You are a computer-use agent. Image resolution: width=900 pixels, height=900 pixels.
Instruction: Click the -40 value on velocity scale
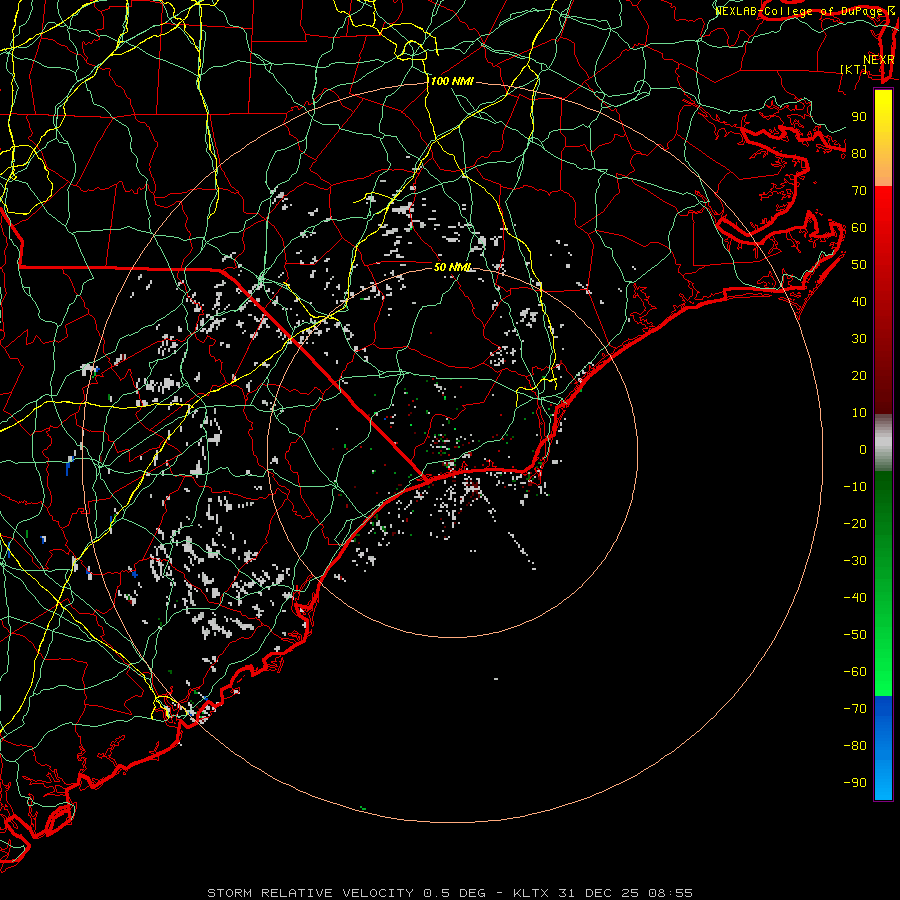(x=855, y=598)
